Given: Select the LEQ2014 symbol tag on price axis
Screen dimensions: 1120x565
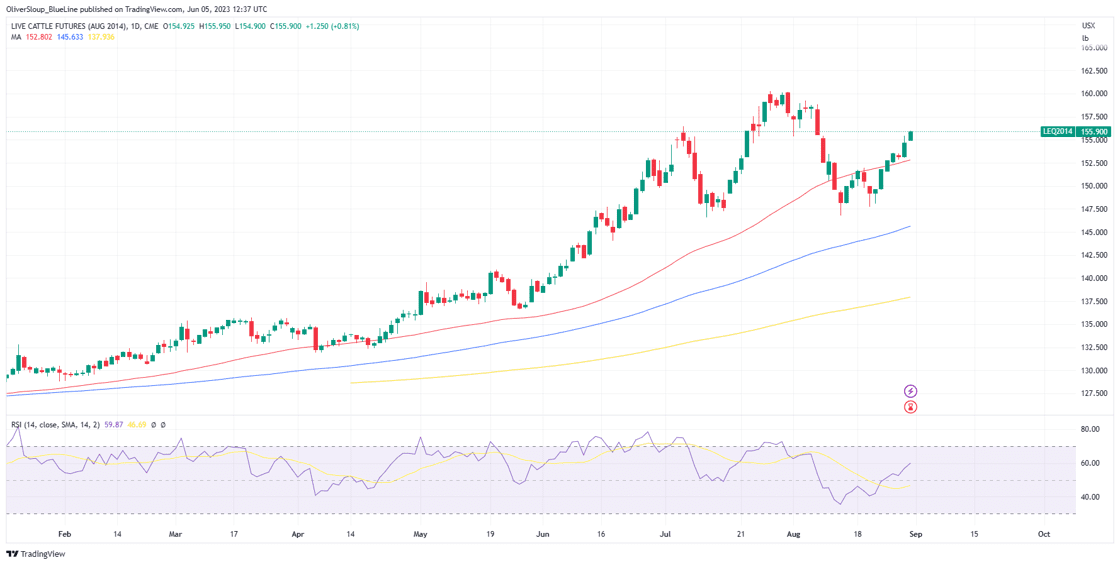Looking at the screenshot, I should tap(1058, 131).
